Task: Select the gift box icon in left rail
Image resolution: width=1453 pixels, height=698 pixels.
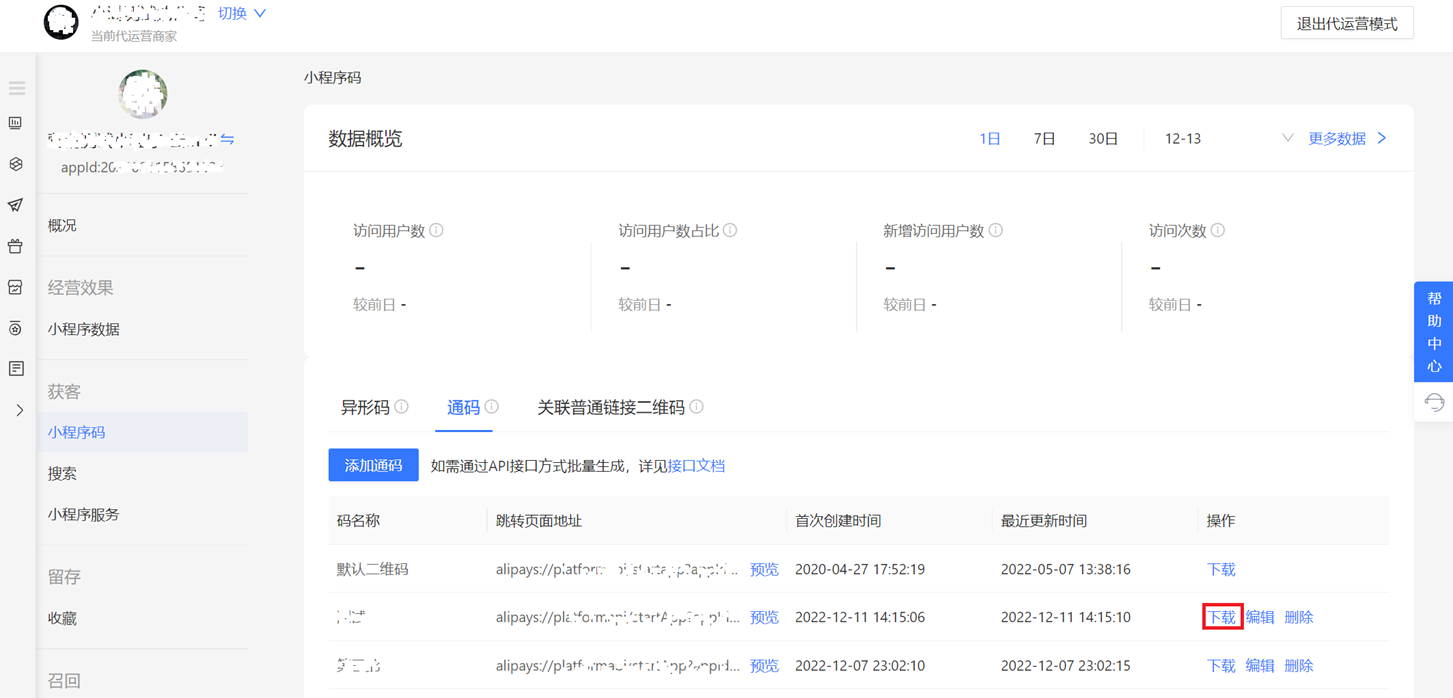Action: [16, 246]
